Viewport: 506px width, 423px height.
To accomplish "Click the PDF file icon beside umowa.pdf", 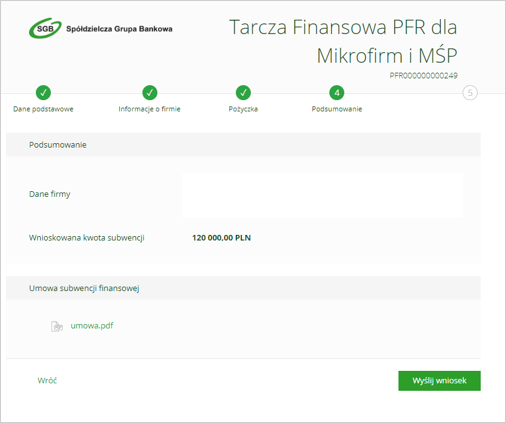I will click(57, 326).
